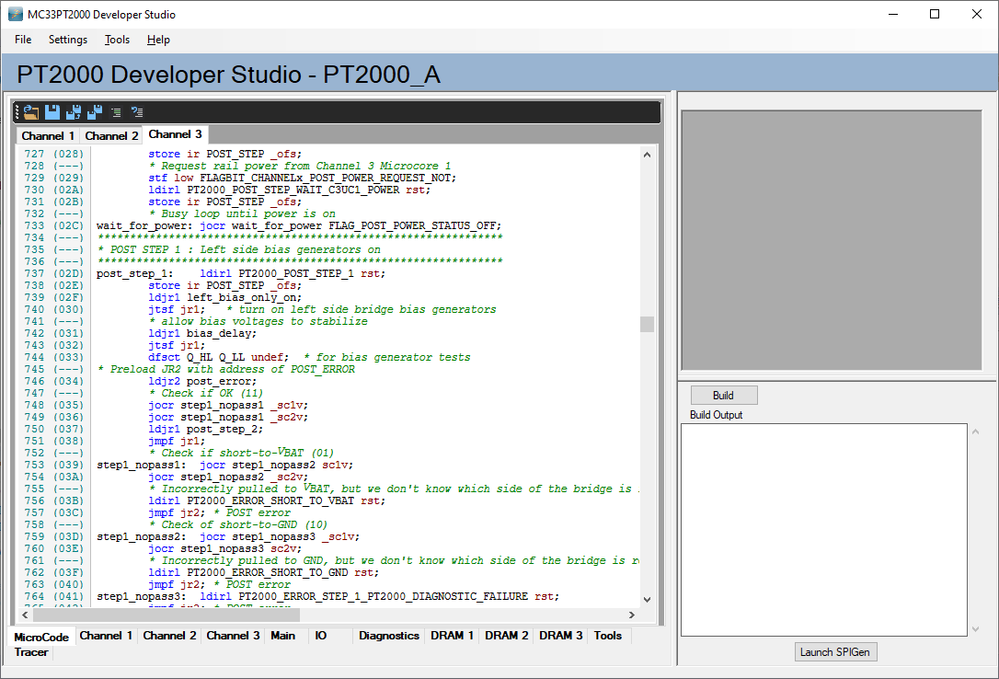Click comment '* Check if OK (11)'

click(x=206, y=394)
